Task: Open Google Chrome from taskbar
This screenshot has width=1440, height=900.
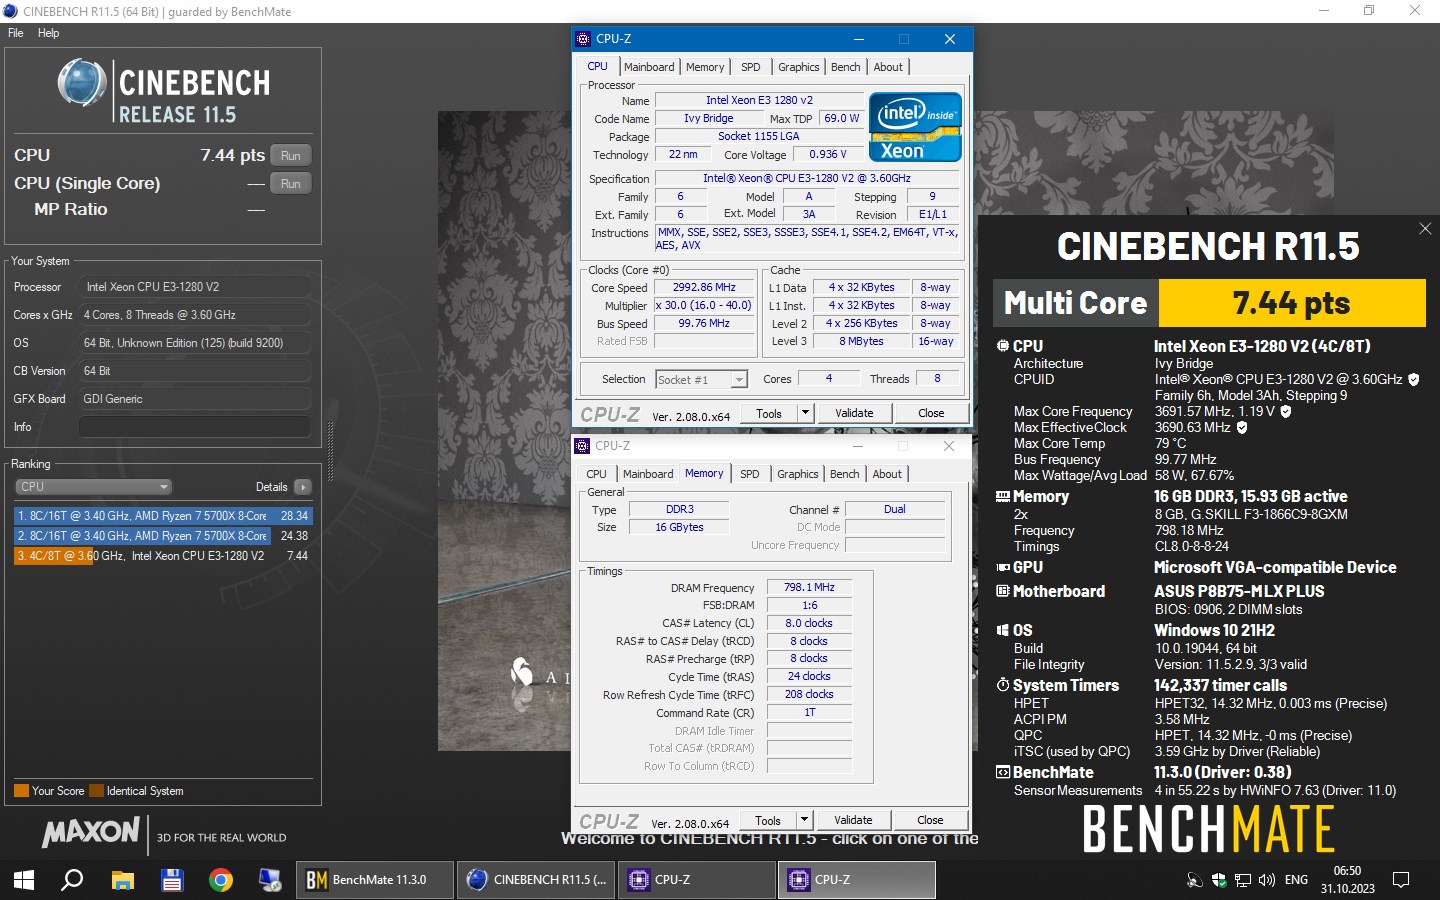Action: [x=221, y=880]
